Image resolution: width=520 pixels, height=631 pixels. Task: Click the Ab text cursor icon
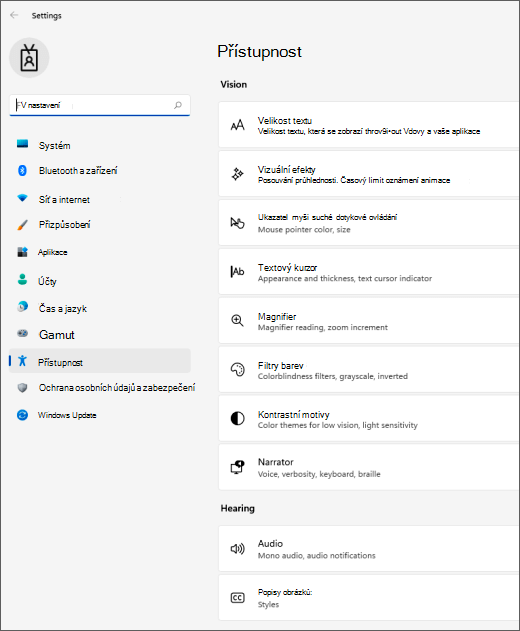[x=237, y=272]
